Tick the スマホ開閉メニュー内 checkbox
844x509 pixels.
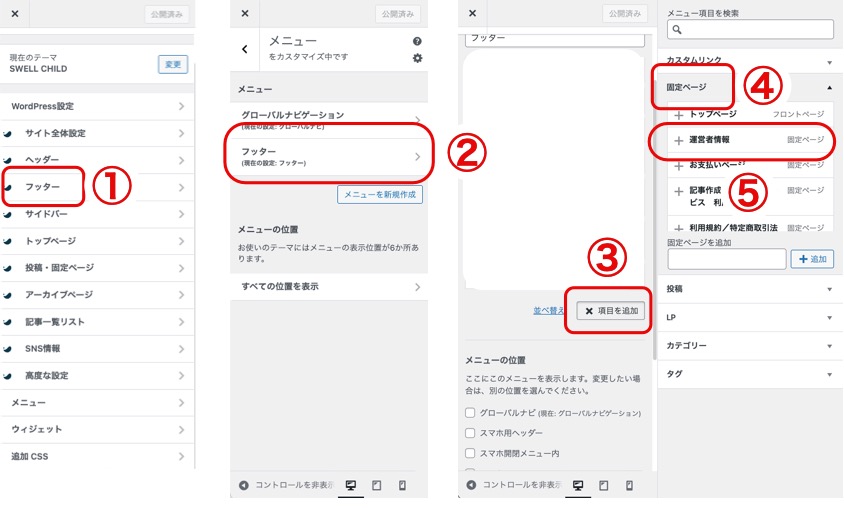470,453
